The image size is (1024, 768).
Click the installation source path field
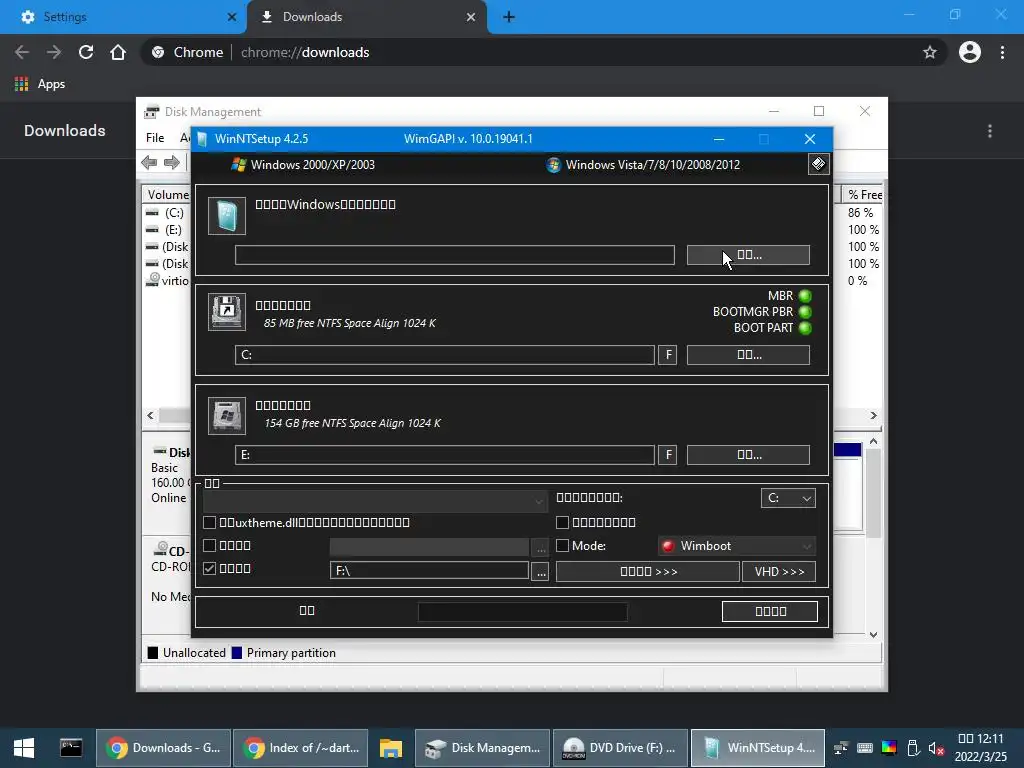[x=455, y=255]
